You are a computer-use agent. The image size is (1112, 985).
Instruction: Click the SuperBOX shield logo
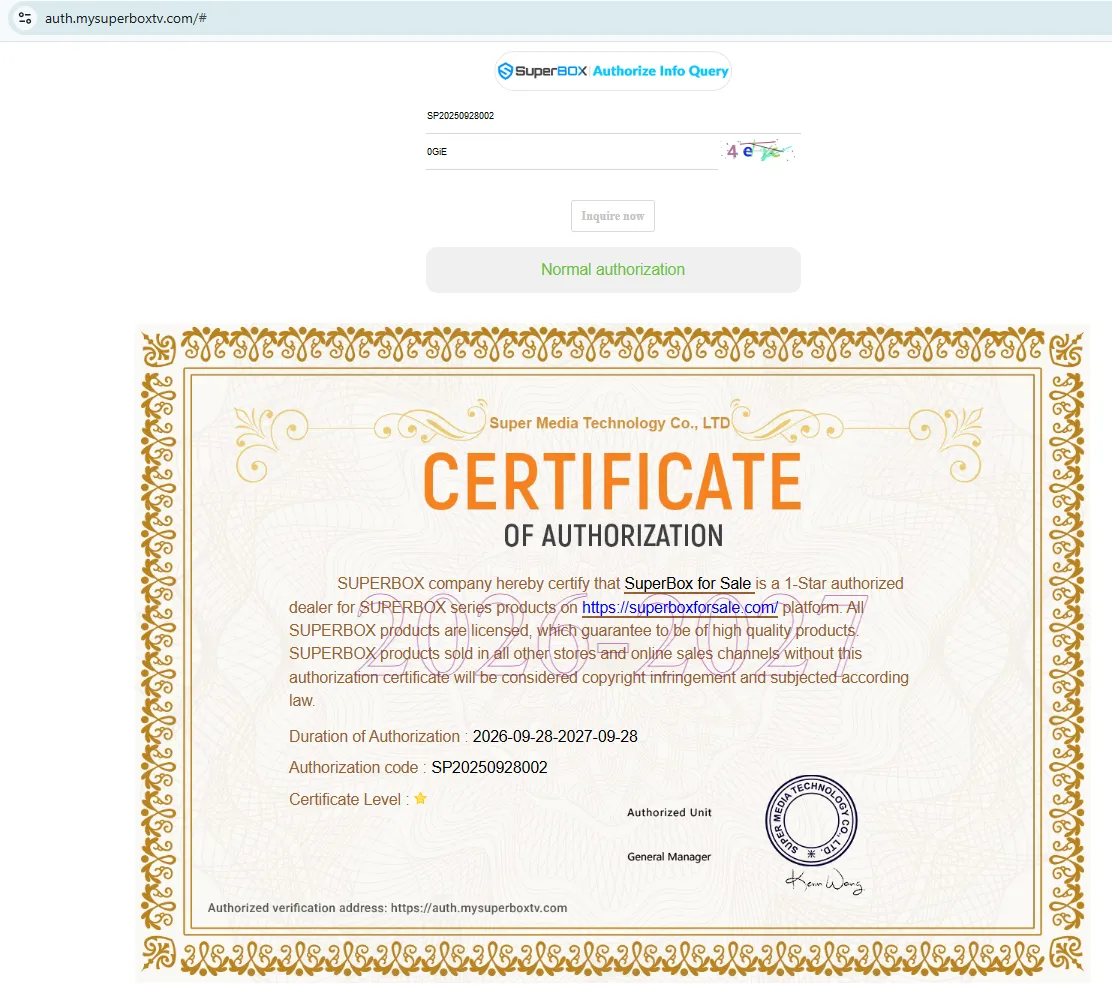505,71
